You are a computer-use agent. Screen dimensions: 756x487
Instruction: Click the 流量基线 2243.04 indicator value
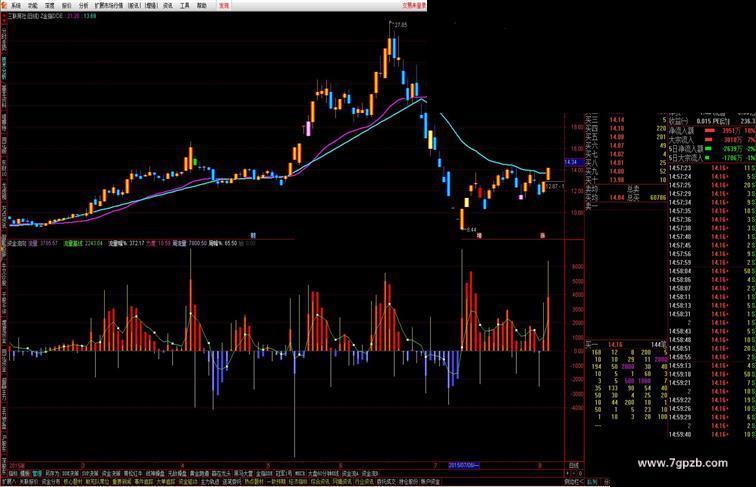coord(83,244)
